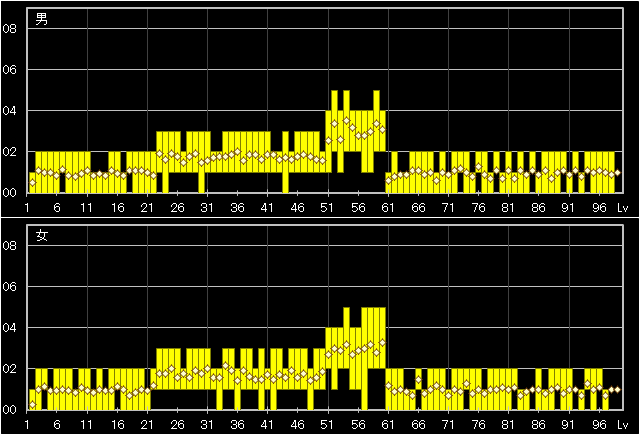The width and height of the screenshot is (640, 435).
Task: Click x-axis label 96 under 男 chart
Action: [599, 208]
